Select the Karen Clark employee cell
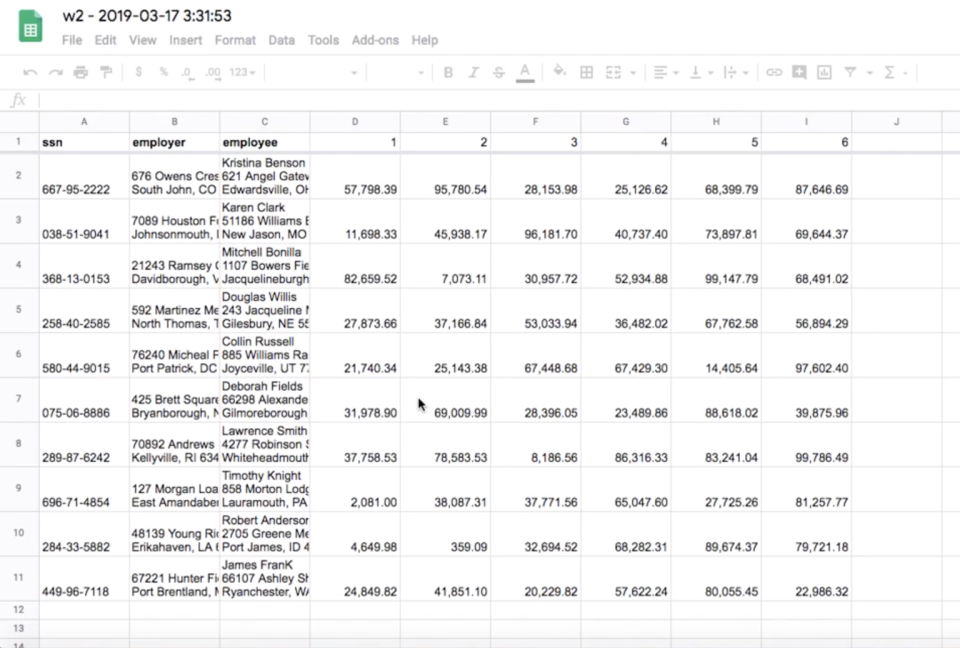The width and height of the screenshot is (960, 648). click(x=264, y=220)
